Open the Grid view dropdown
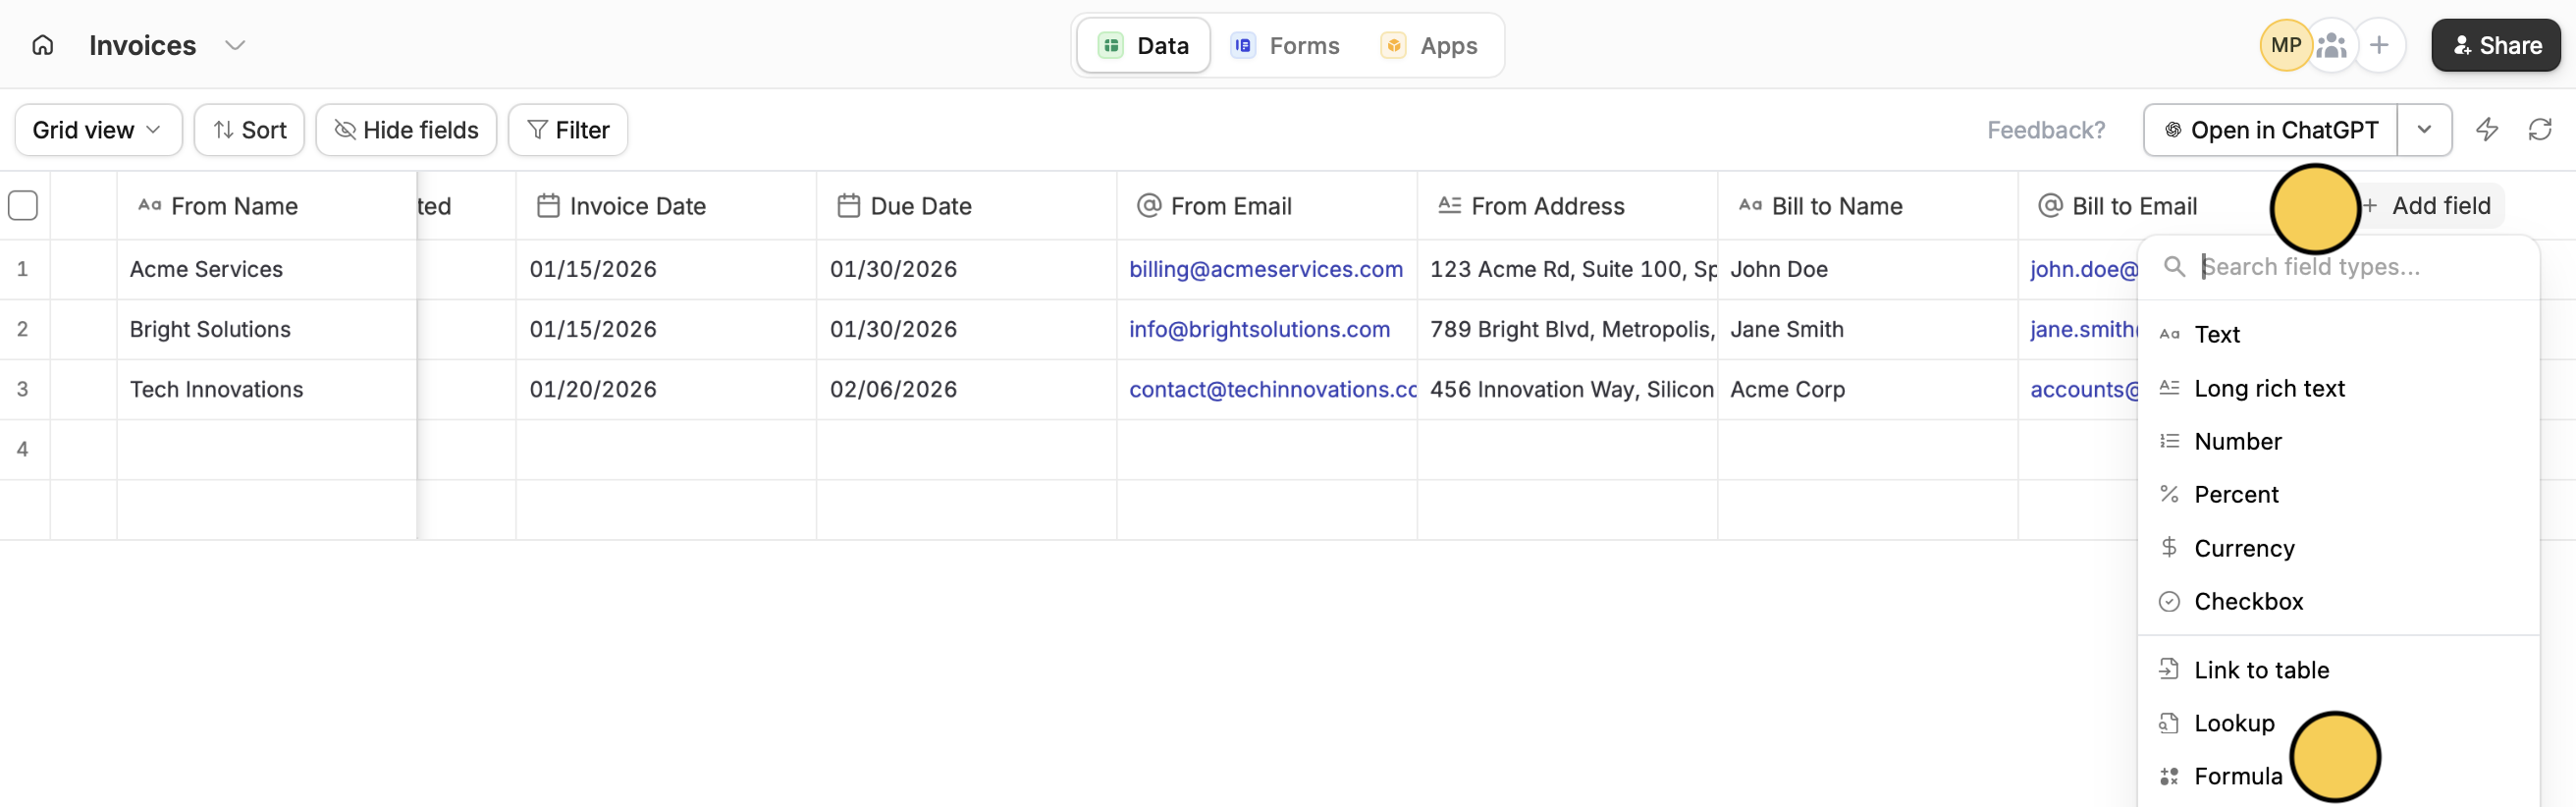The width and height of the screenshot is (2576, 807). [98, 130]
